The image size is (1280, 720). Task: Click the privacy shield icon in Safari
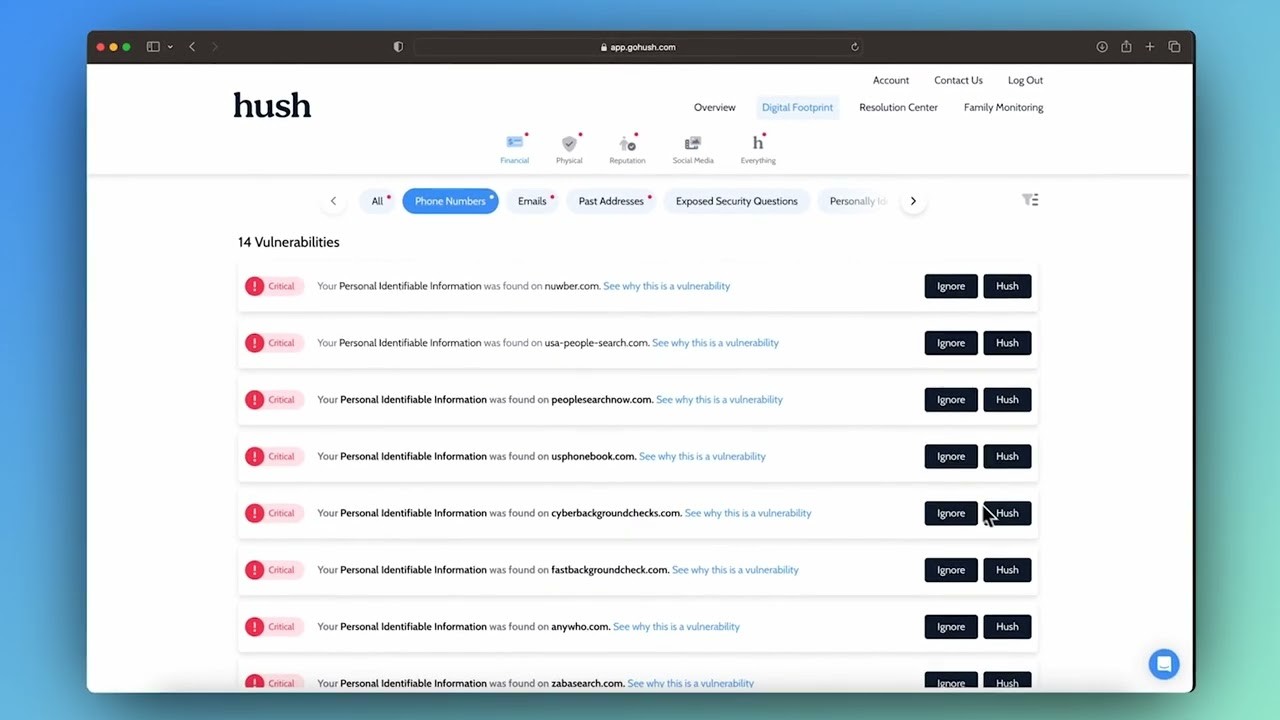tap(398, 47)
